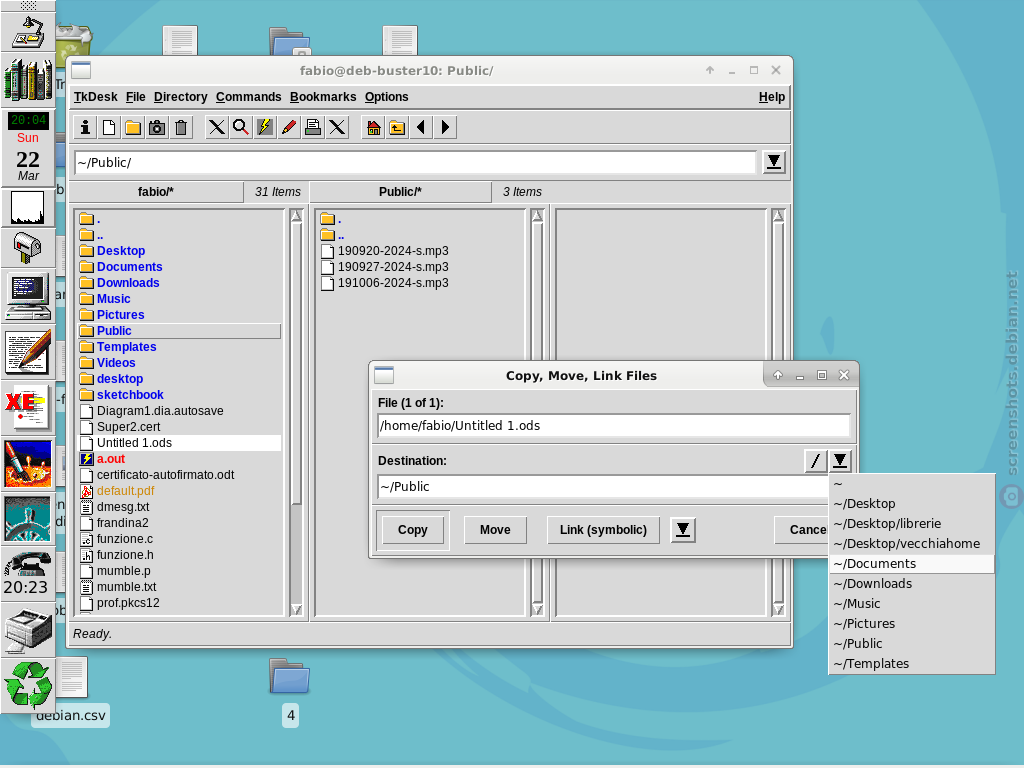Select the sketchbook folder

coord(130,395)
